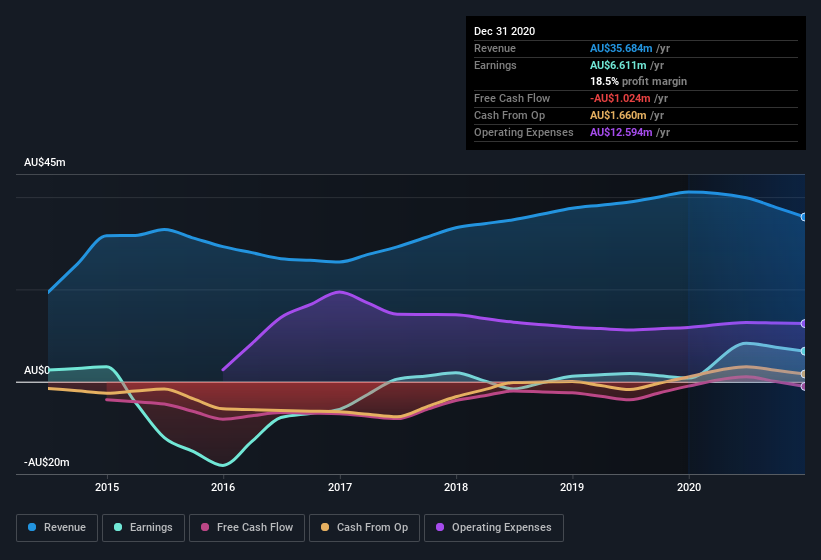Toggle the Revenue legend button
Screen dimensions: 821x560
point(57,528)
